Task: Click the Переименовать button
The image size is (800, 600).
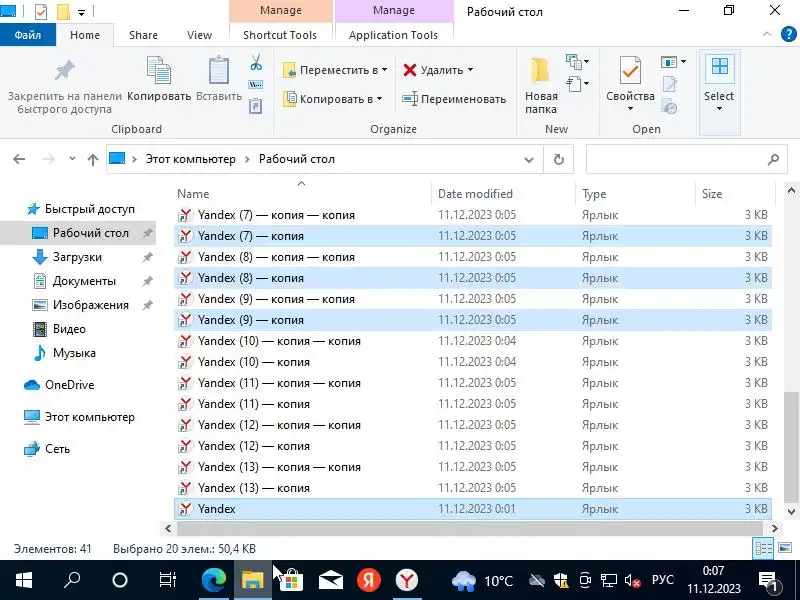Action: click(x=454, y=99)
